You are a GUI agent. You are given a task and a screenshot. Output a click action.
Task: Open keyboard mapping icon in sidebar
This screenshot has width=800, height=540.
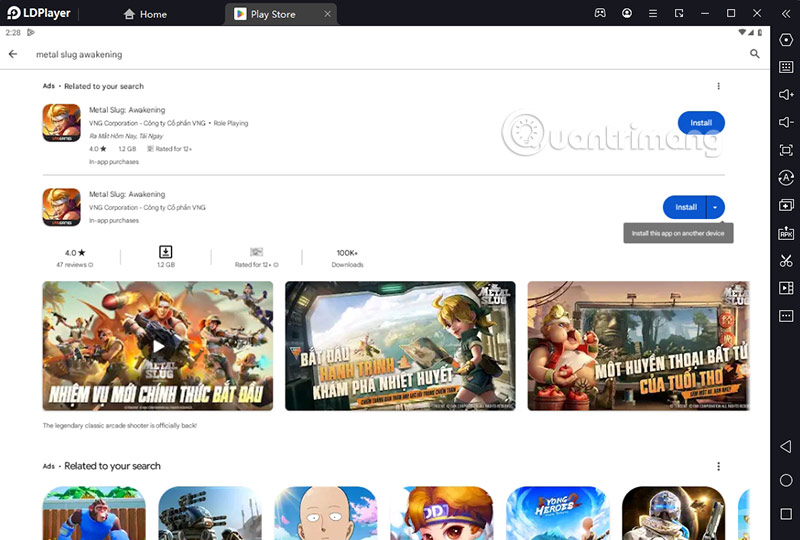coord(786,67)
